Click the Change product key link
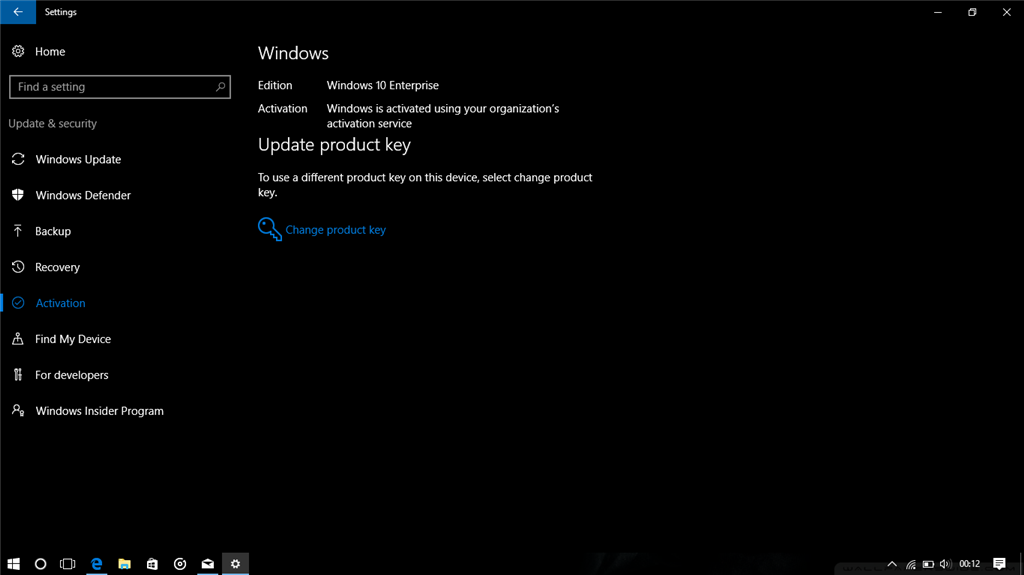 (336, 230)
